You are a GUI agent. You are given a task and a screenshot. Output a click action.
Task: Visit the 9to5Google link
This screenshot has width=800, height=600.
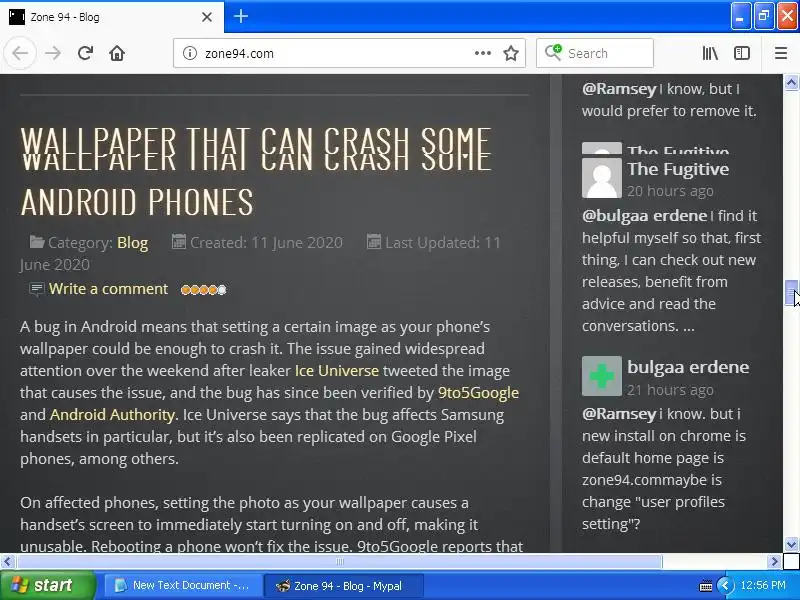tap(479, 392)
